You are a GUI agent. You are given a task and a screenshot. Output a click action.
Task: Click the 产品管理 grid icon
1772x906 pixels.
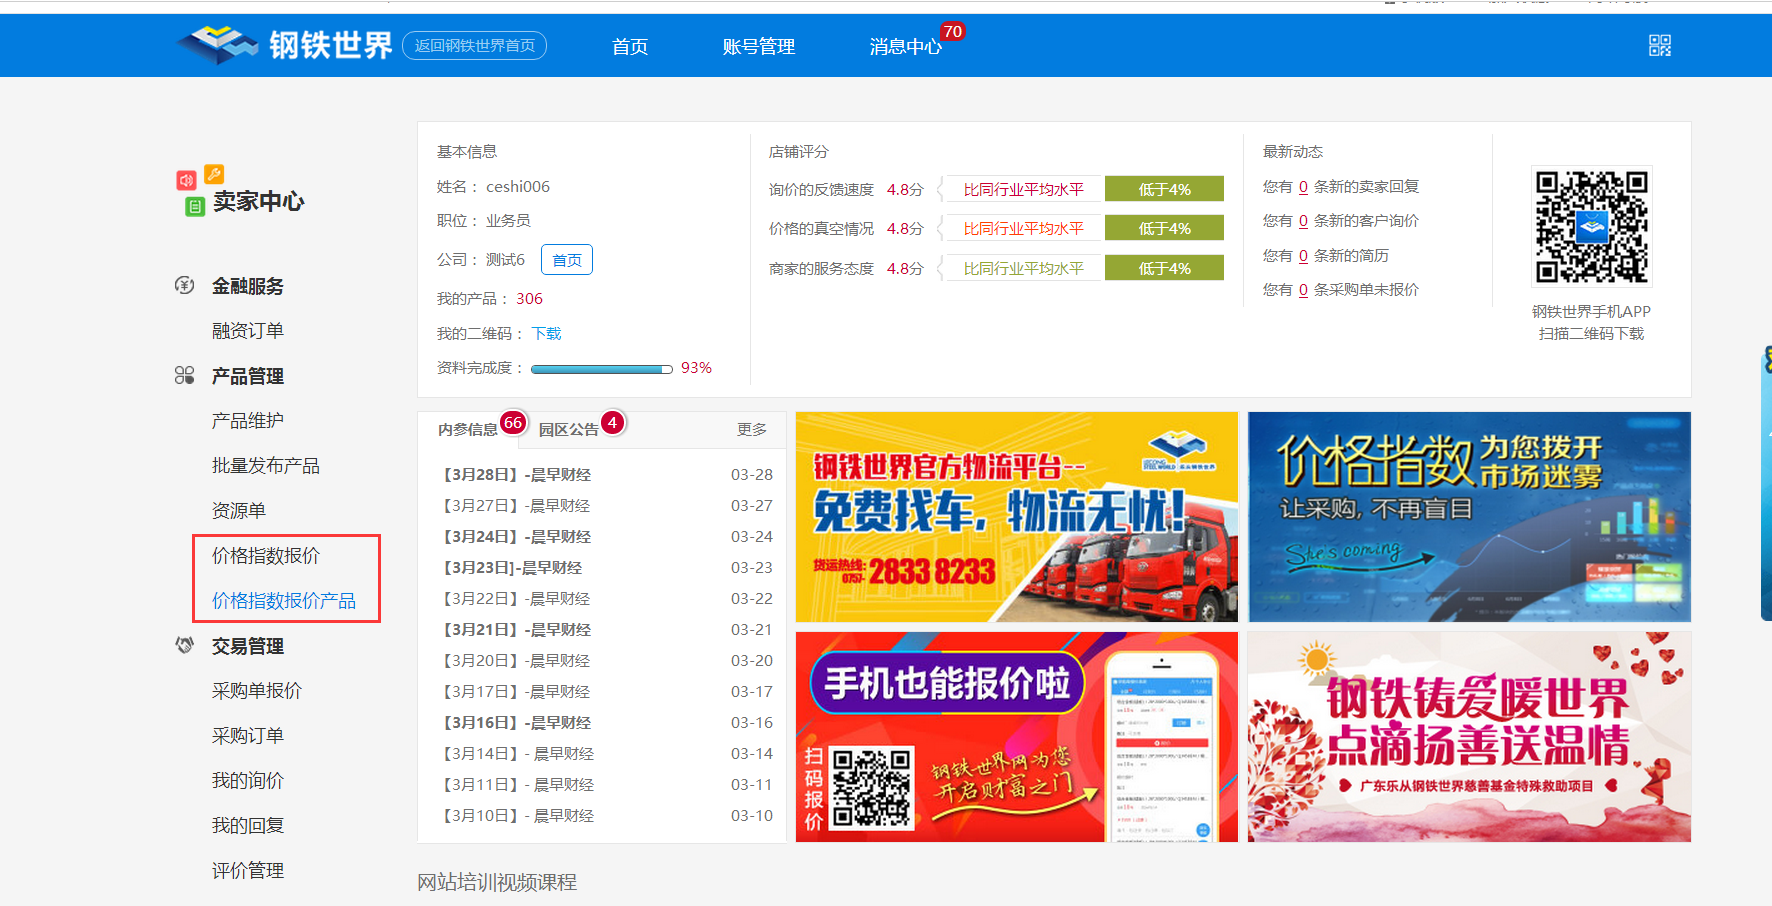coord(184,375)
